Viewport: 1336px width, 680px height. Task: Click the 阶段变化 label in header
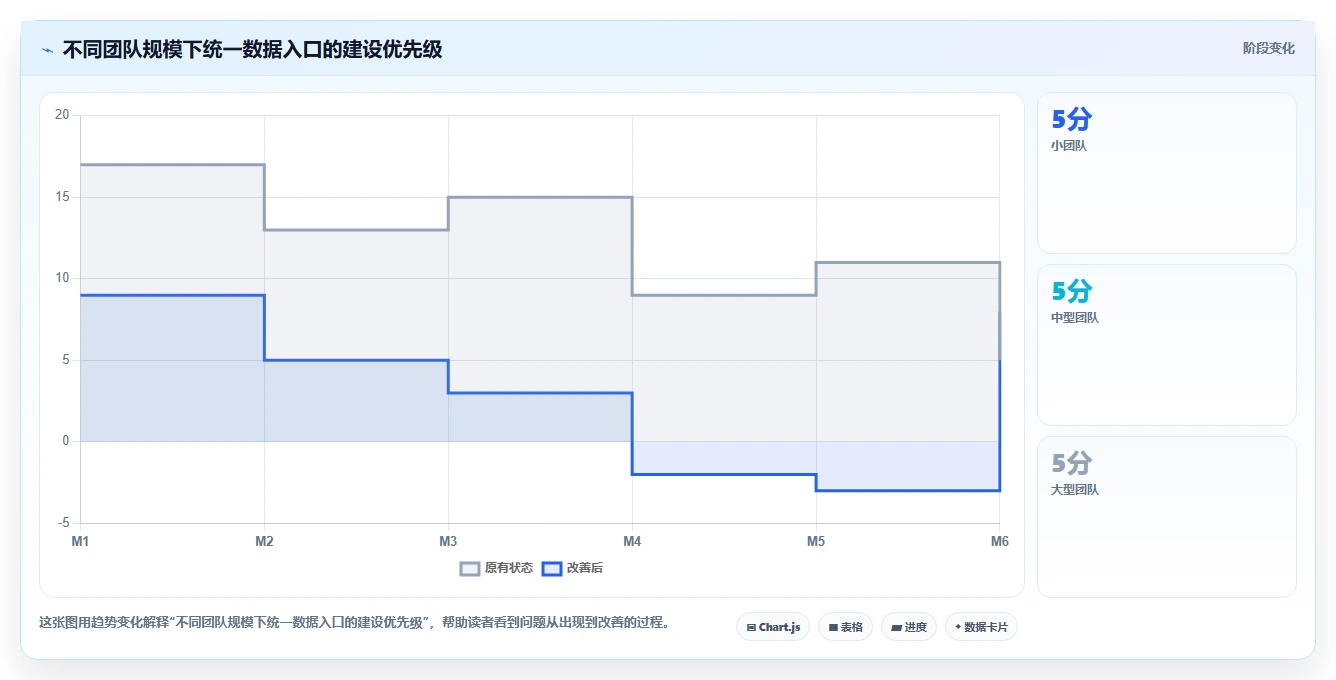[x=1268, y=48]
